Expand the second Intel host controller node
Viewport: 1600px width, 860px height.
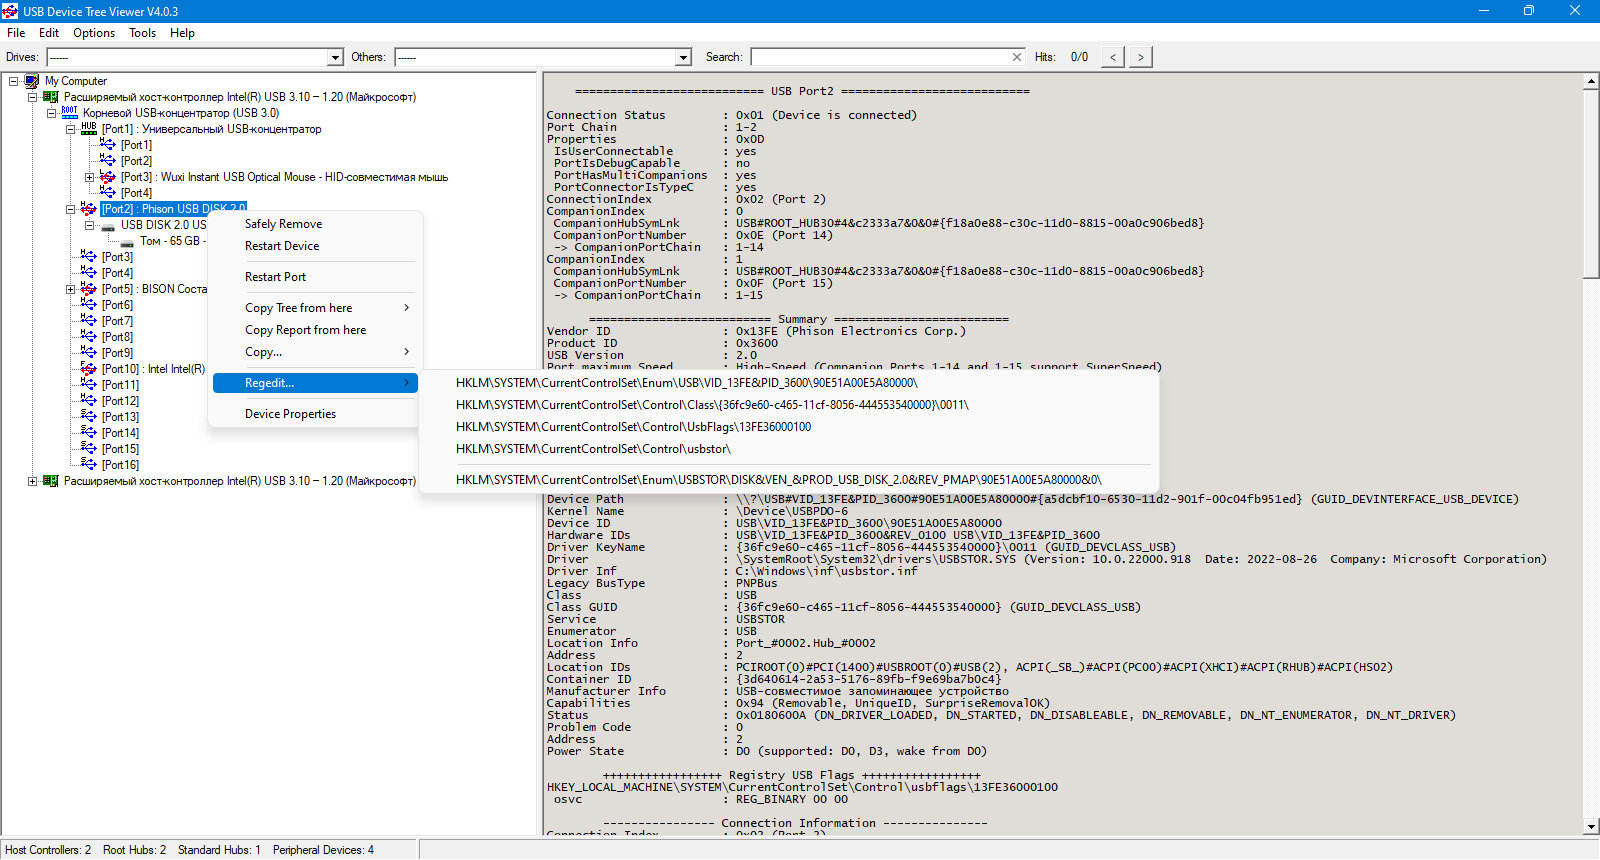(x=33, y=481)
